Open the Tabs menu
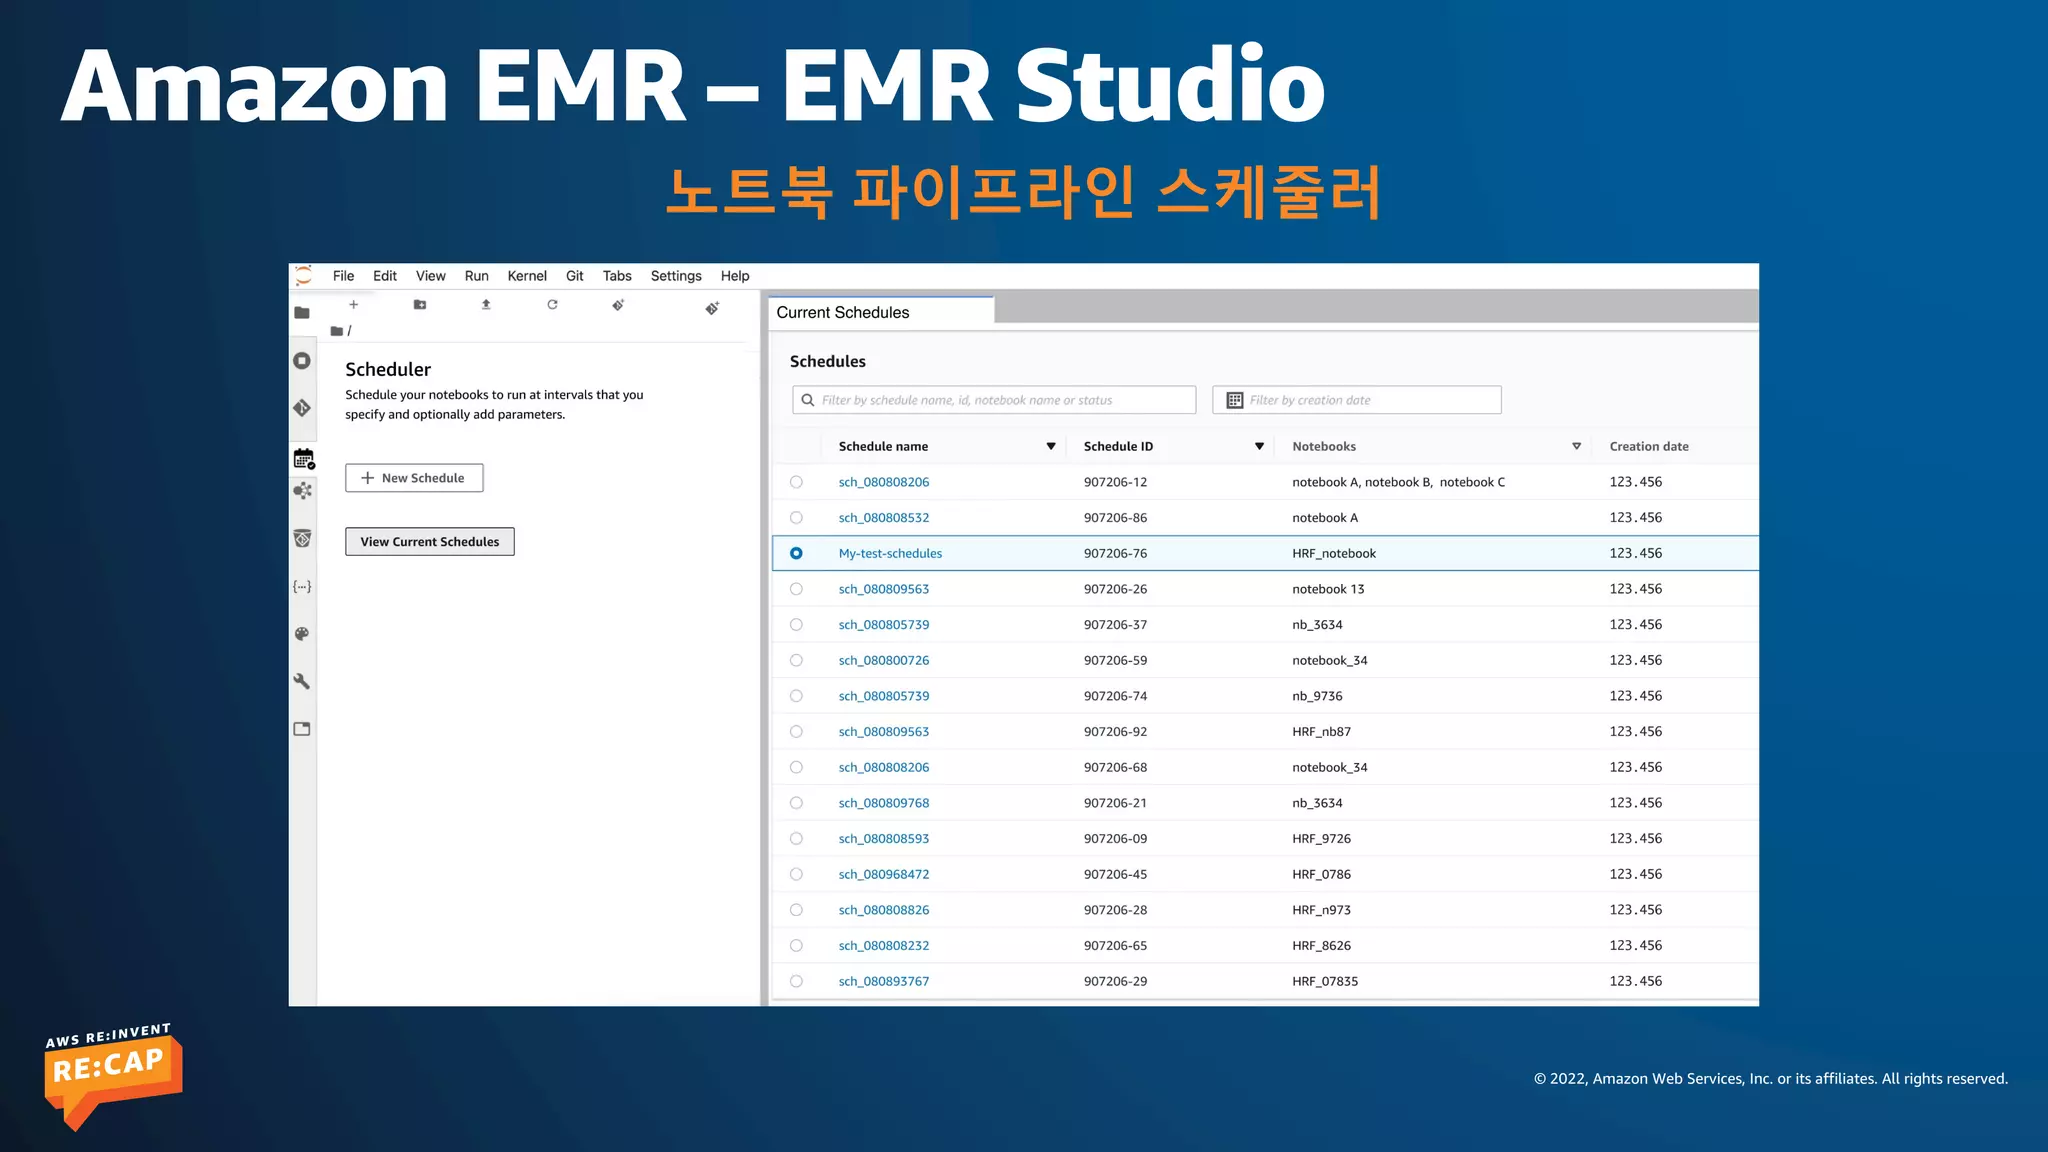The image size is (2048, 1152). coord(617,276)
